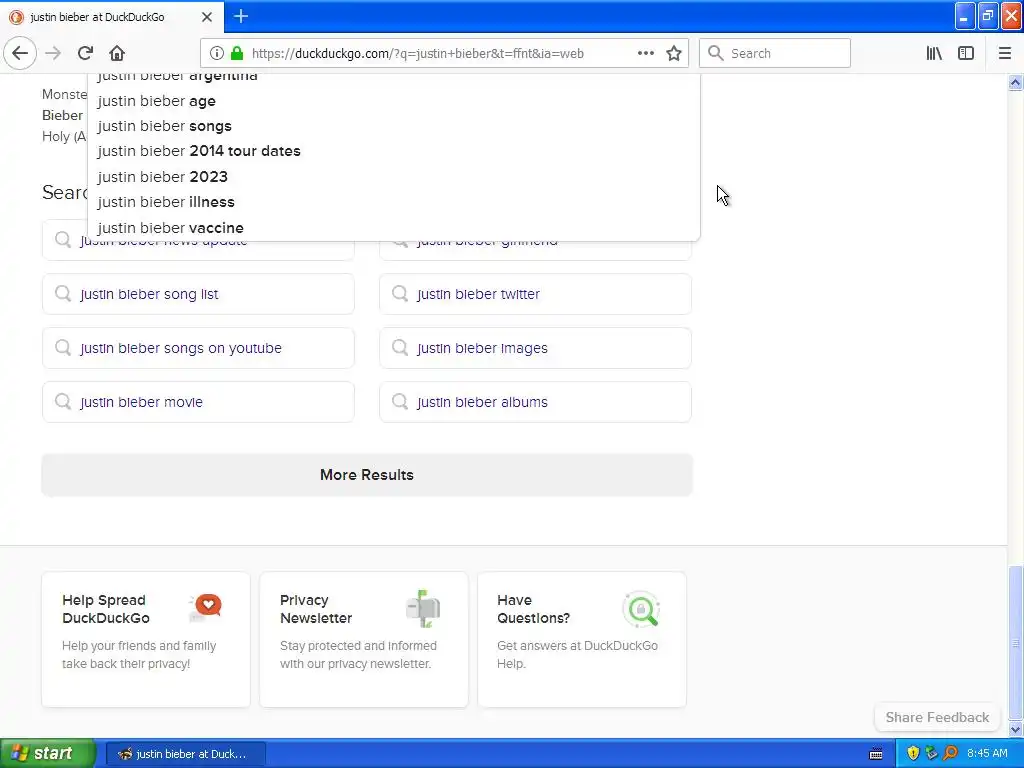Click the DuckDuckGo favicon on the tab
This screenshot has height=768, width=1024.
(16, 17)
